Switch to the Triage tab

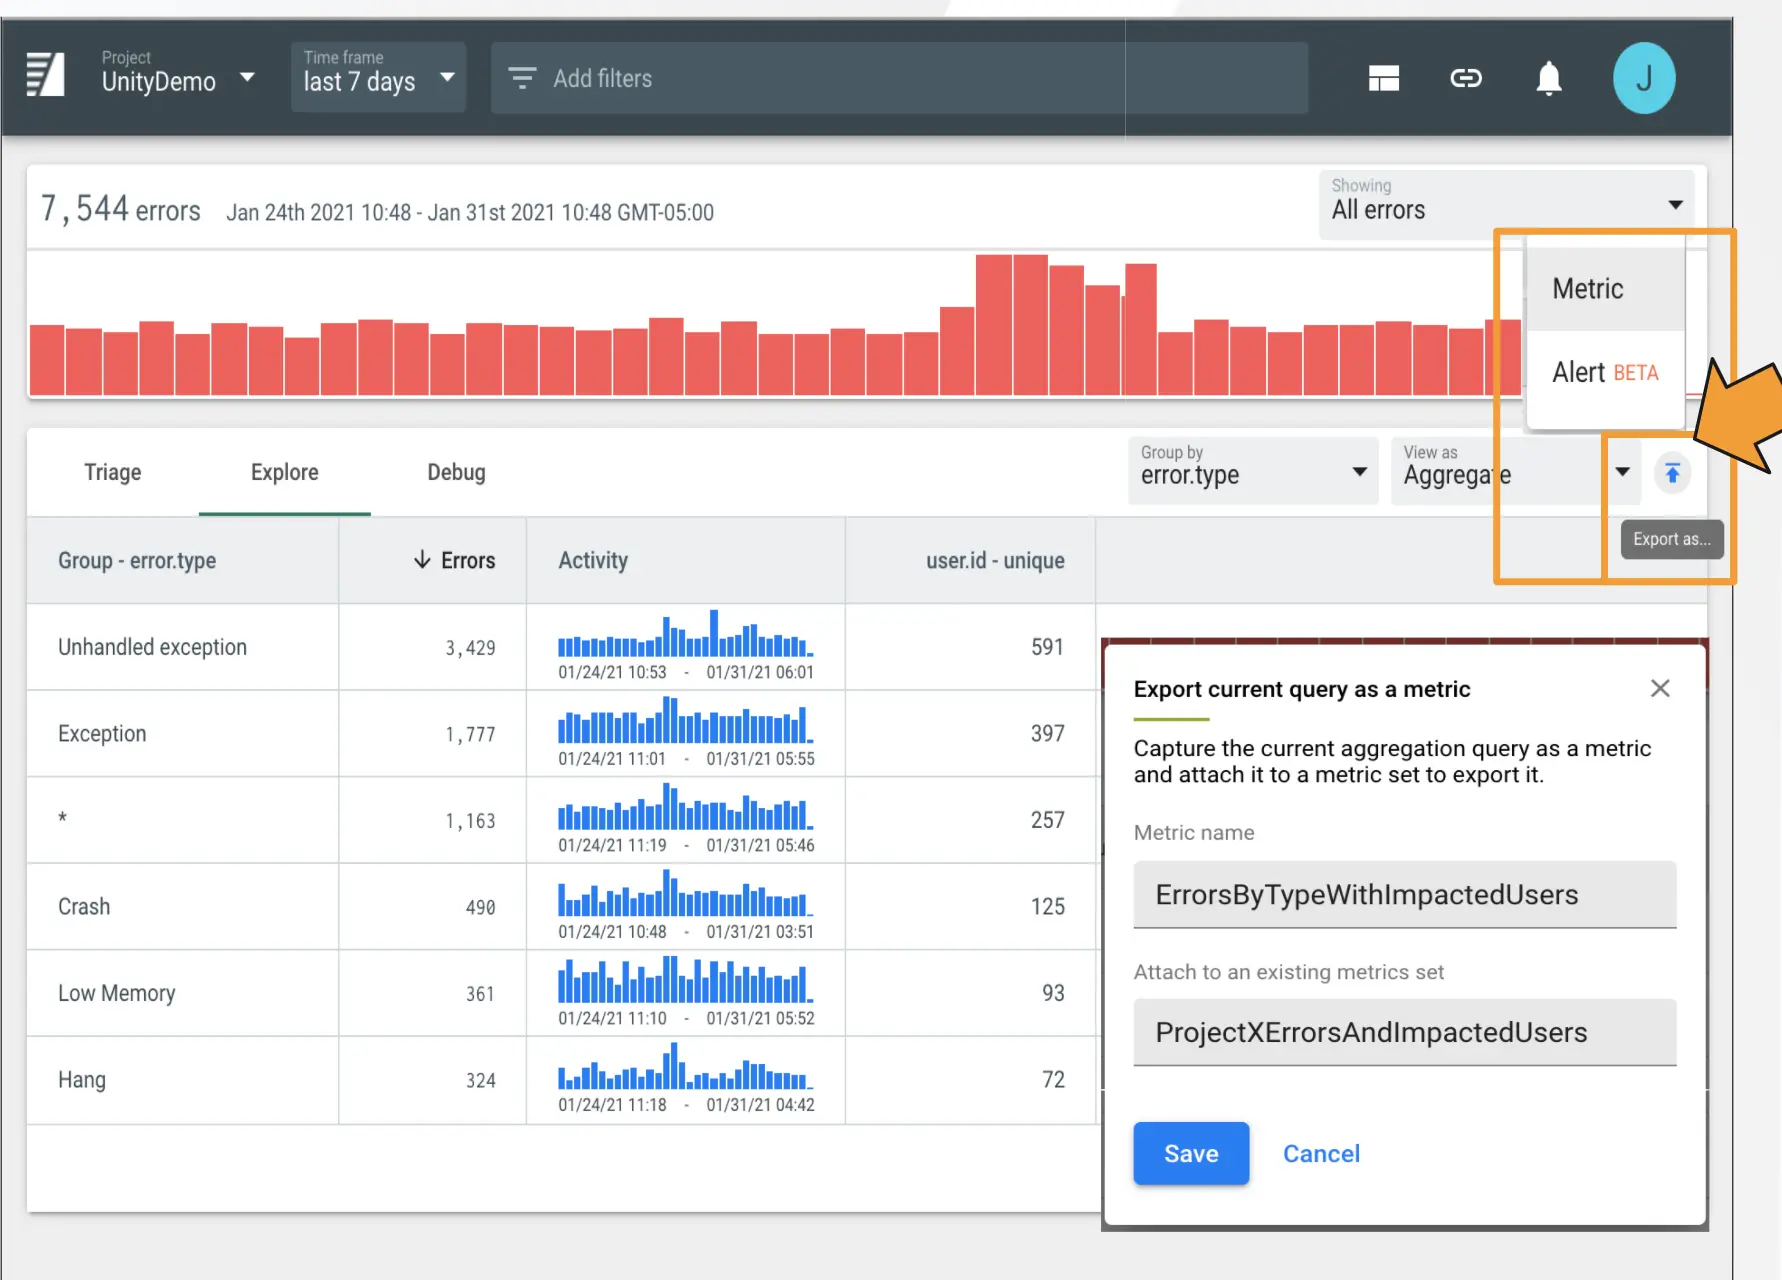[112, 472]
